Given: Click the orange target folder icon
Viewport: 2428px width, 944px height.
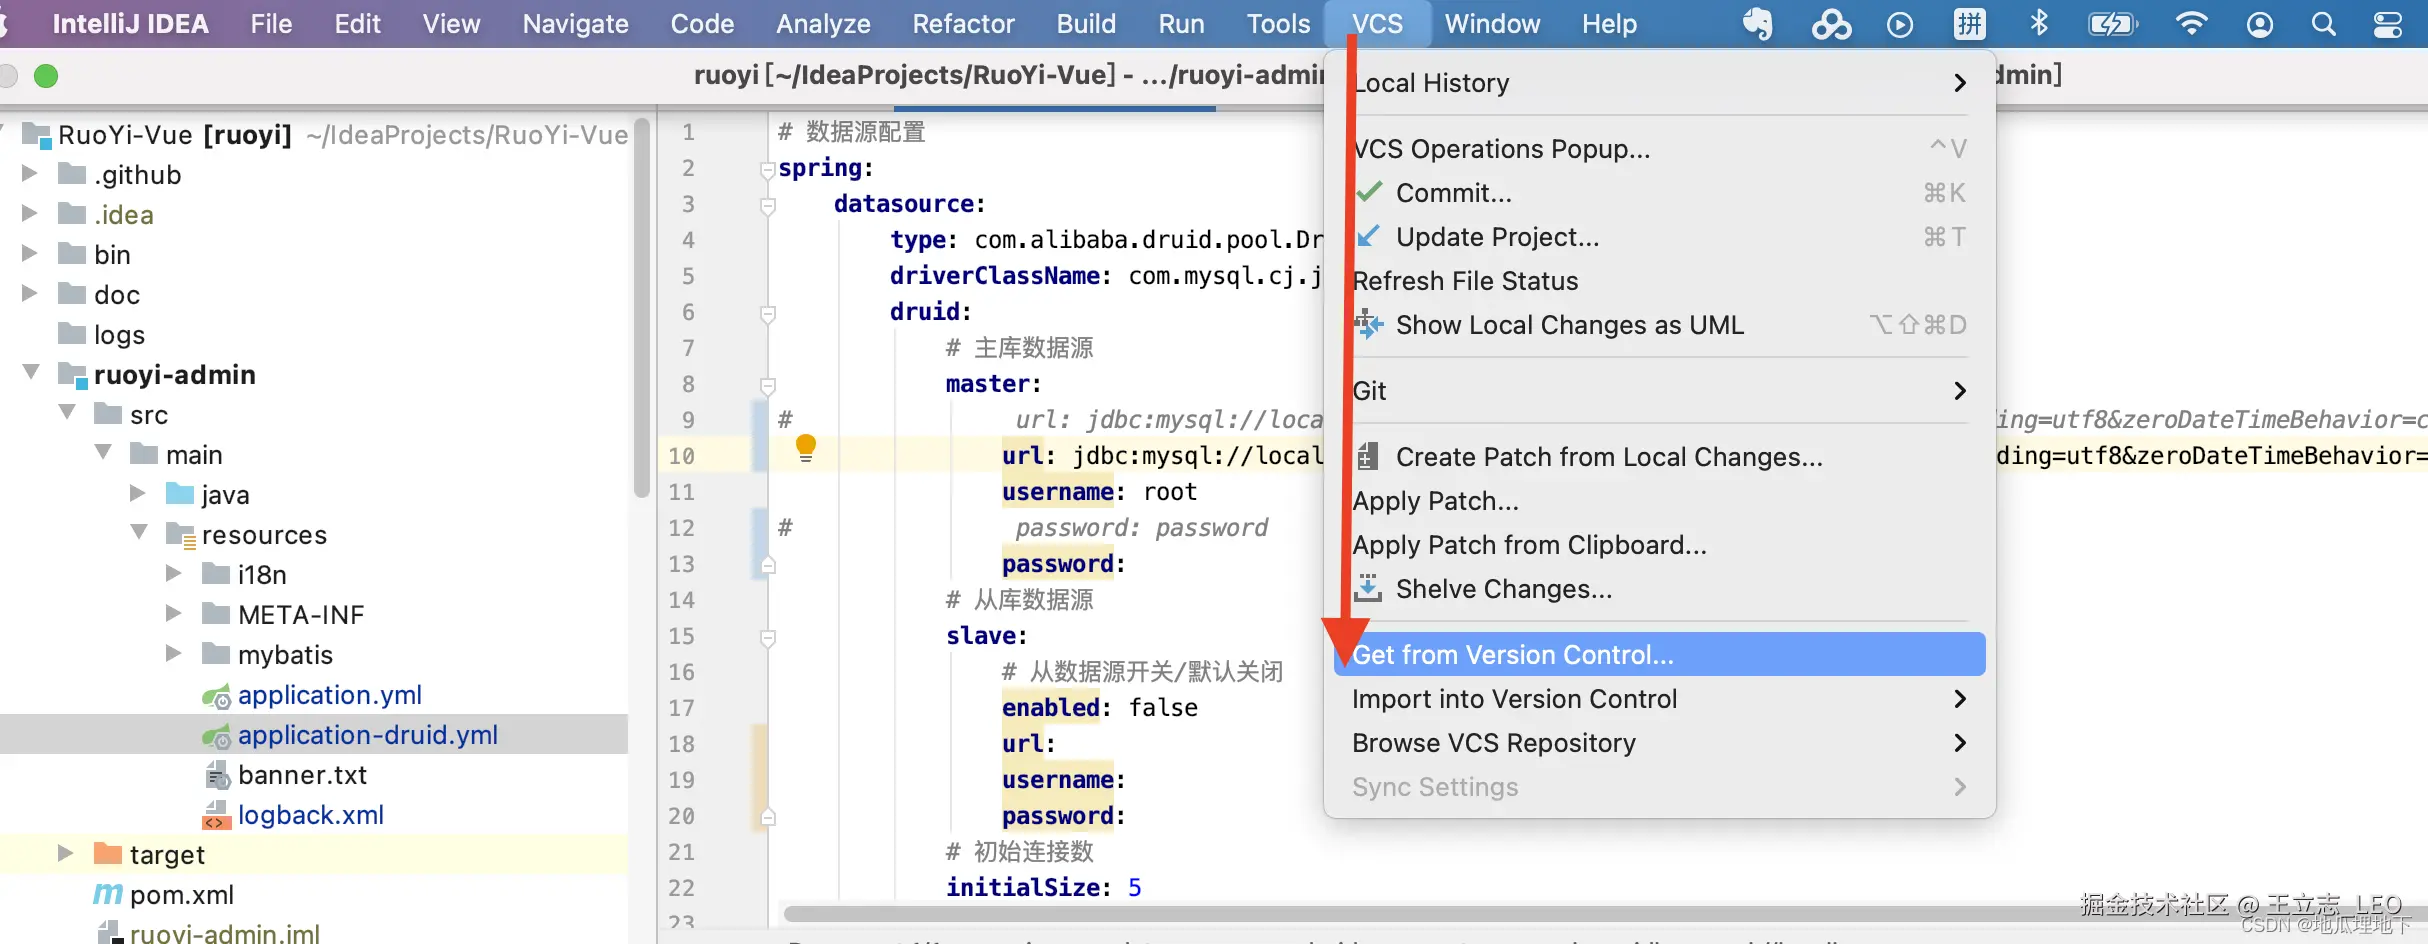Looking at the screenshot, I should pyautogui.click(x=108, y=854).
